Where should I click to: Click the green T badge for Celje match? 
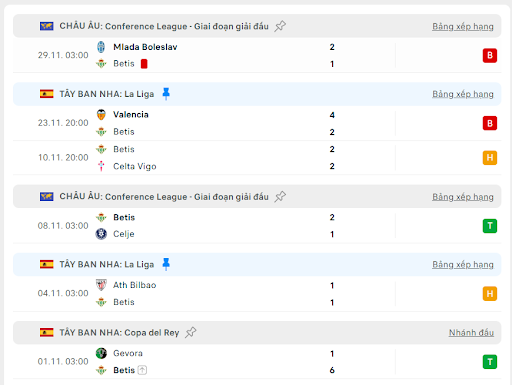coord(490,226)
